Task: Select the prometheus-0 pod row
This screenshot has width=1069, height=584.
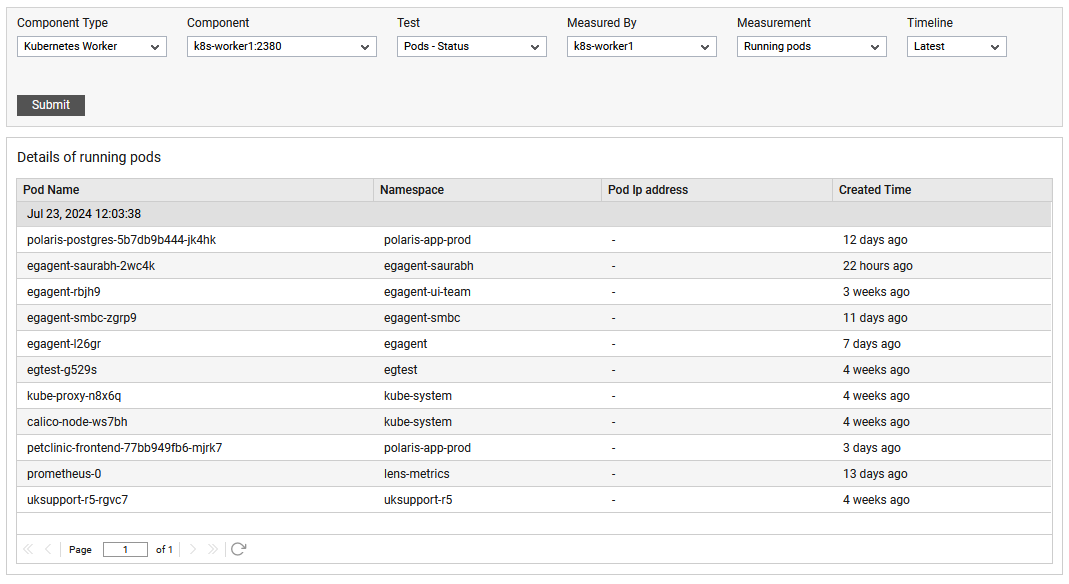Action: (534, 474)
